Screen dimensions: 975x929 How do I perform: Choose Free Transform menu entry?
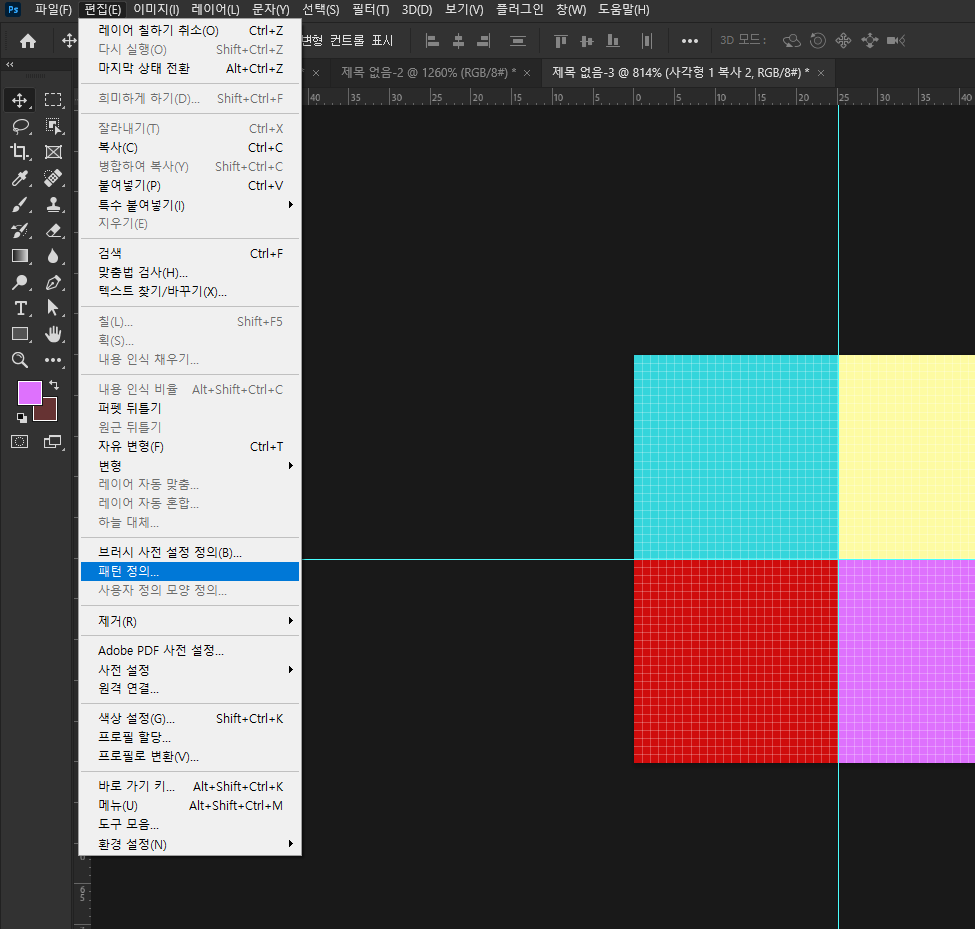coord(190,446)
